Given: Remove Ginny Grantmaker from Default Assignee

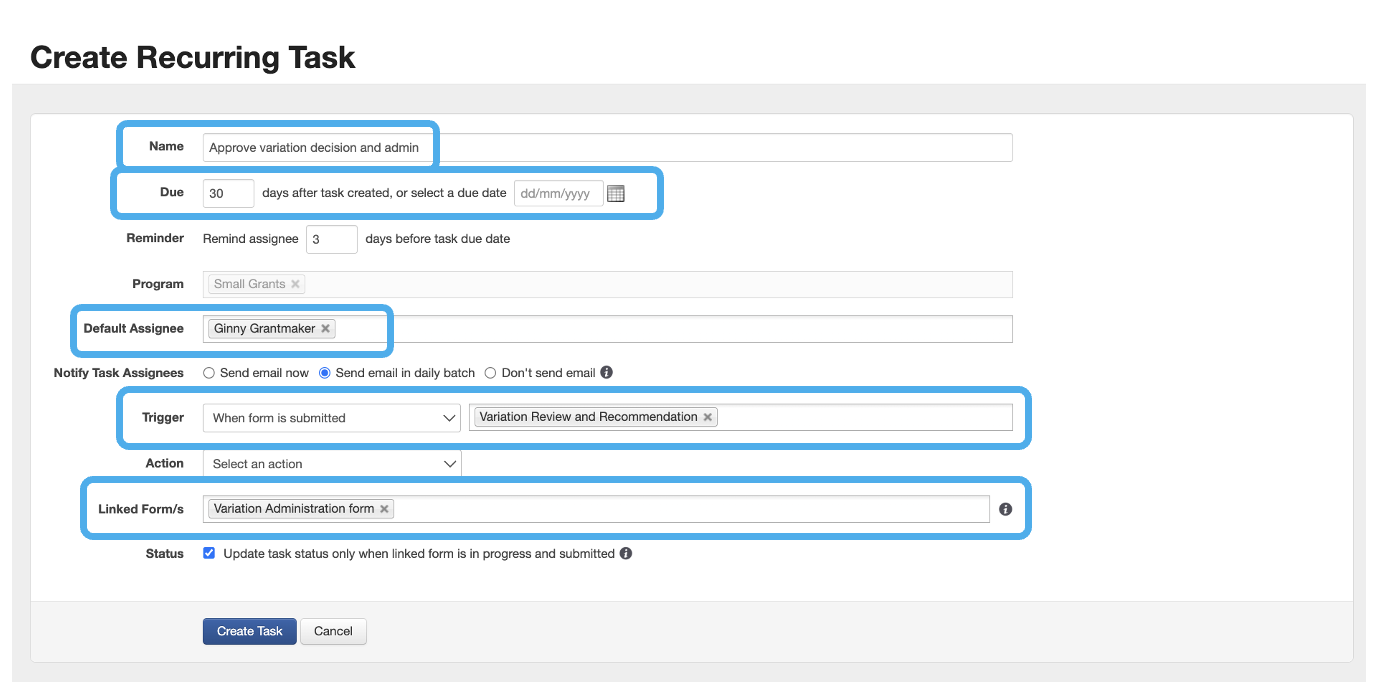Looking at the screenshot, I should pyautogui.click(x=325, y=329).
